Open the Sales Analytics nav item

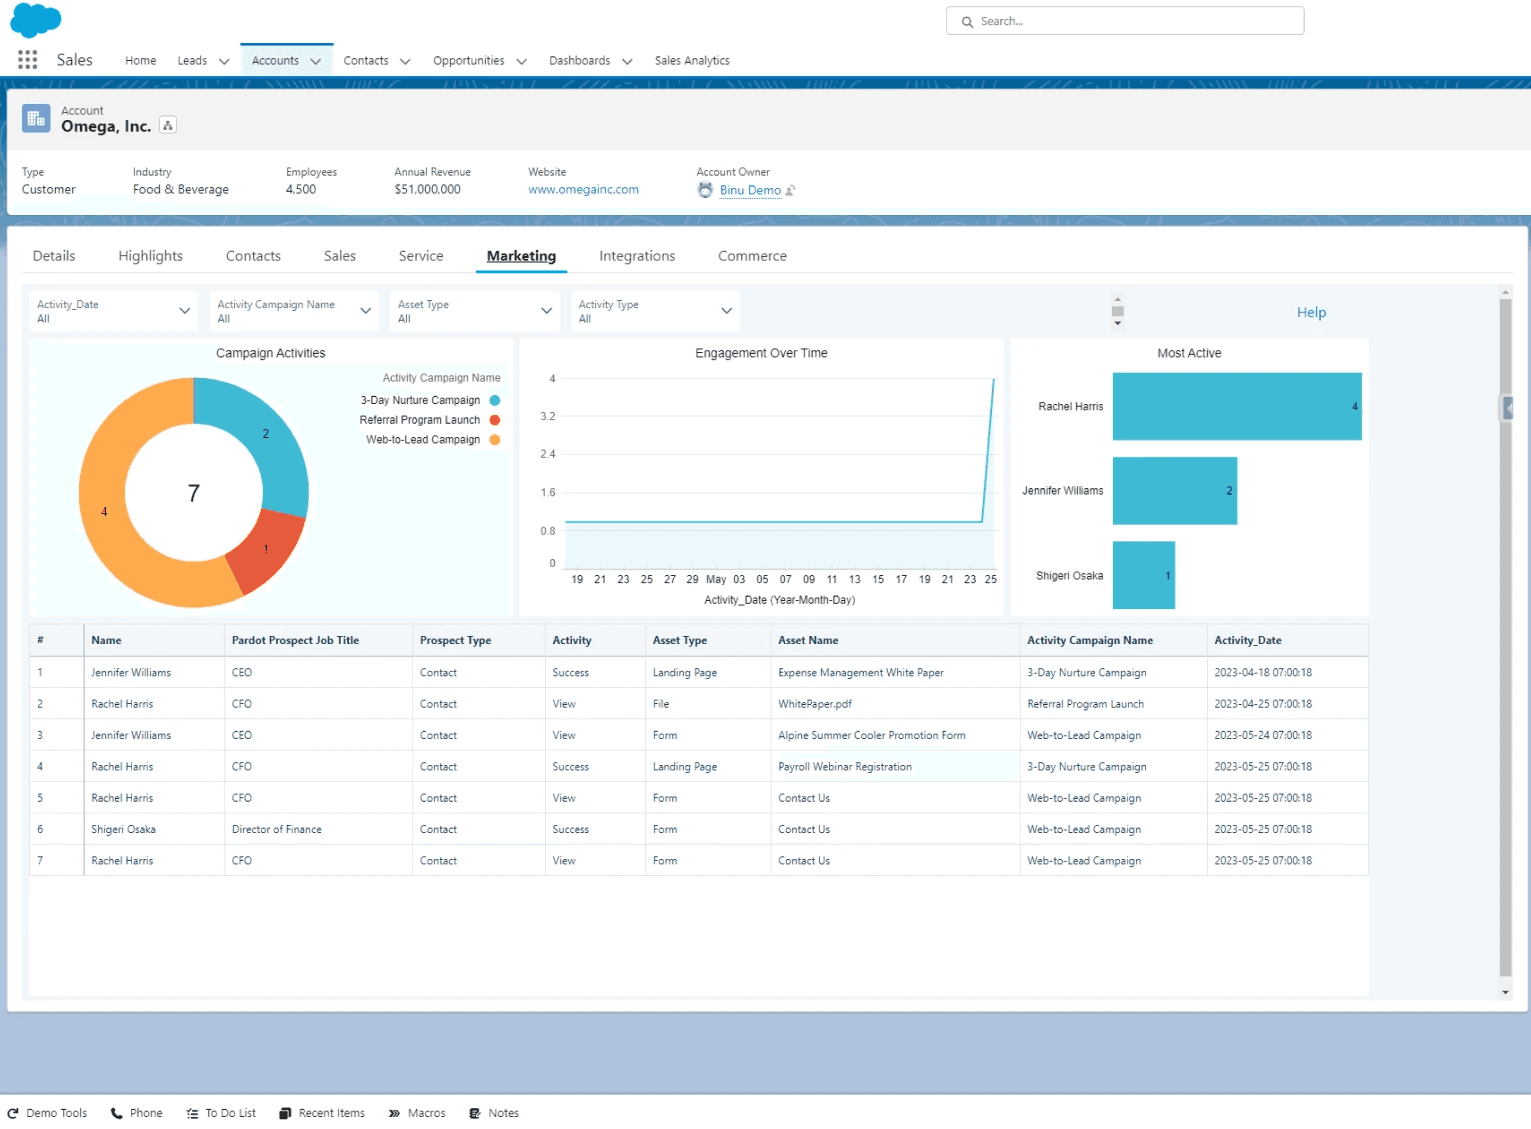click(692, 61)
